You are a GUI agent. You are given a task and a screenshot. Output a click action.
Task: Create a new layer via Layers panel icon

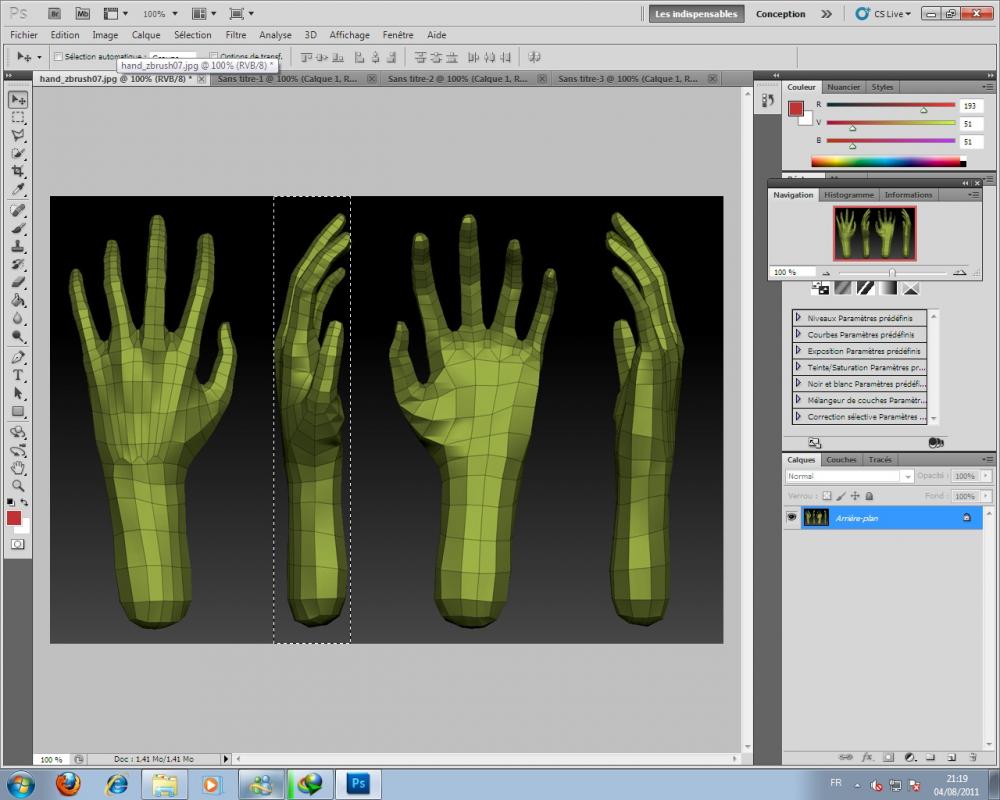click(949, 757)
